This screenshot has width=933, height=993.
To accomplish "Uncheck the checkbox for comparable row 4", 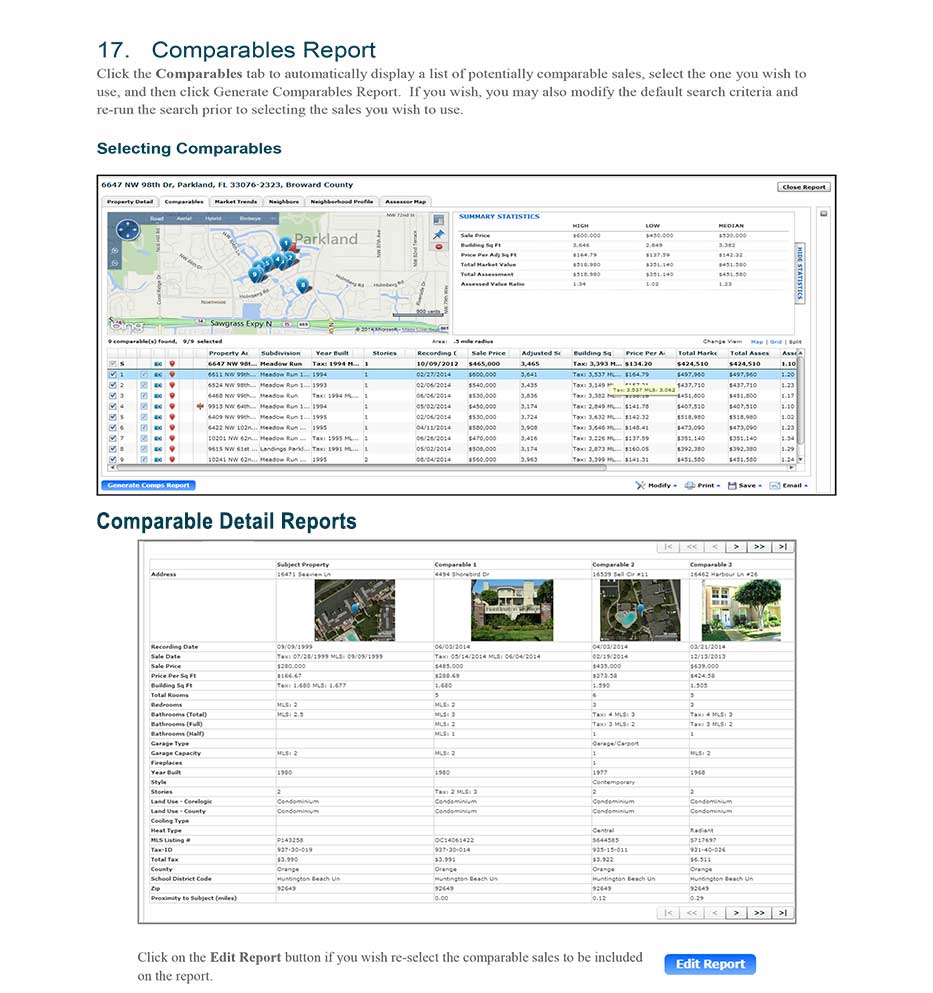I will [x=113, y=406].
